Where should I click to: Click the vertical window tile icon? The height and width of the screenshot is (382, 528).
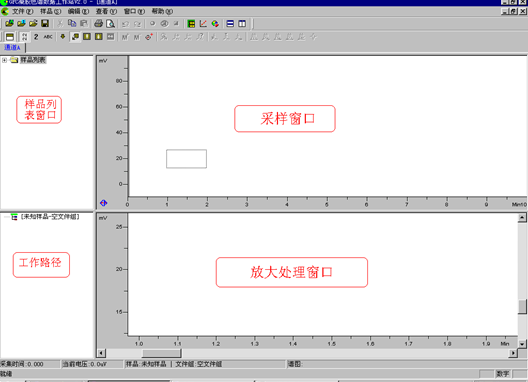(242, 24)
